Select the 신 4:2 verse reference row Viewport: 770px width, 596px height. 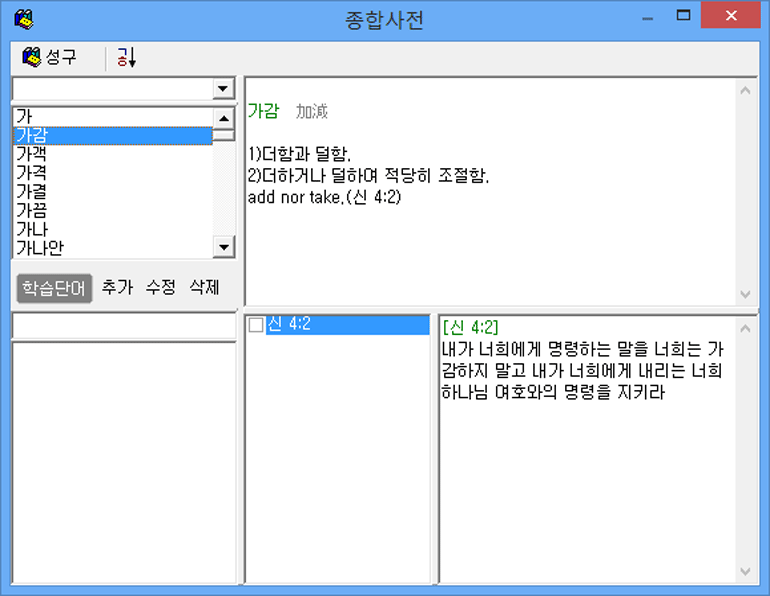(347, 325)
